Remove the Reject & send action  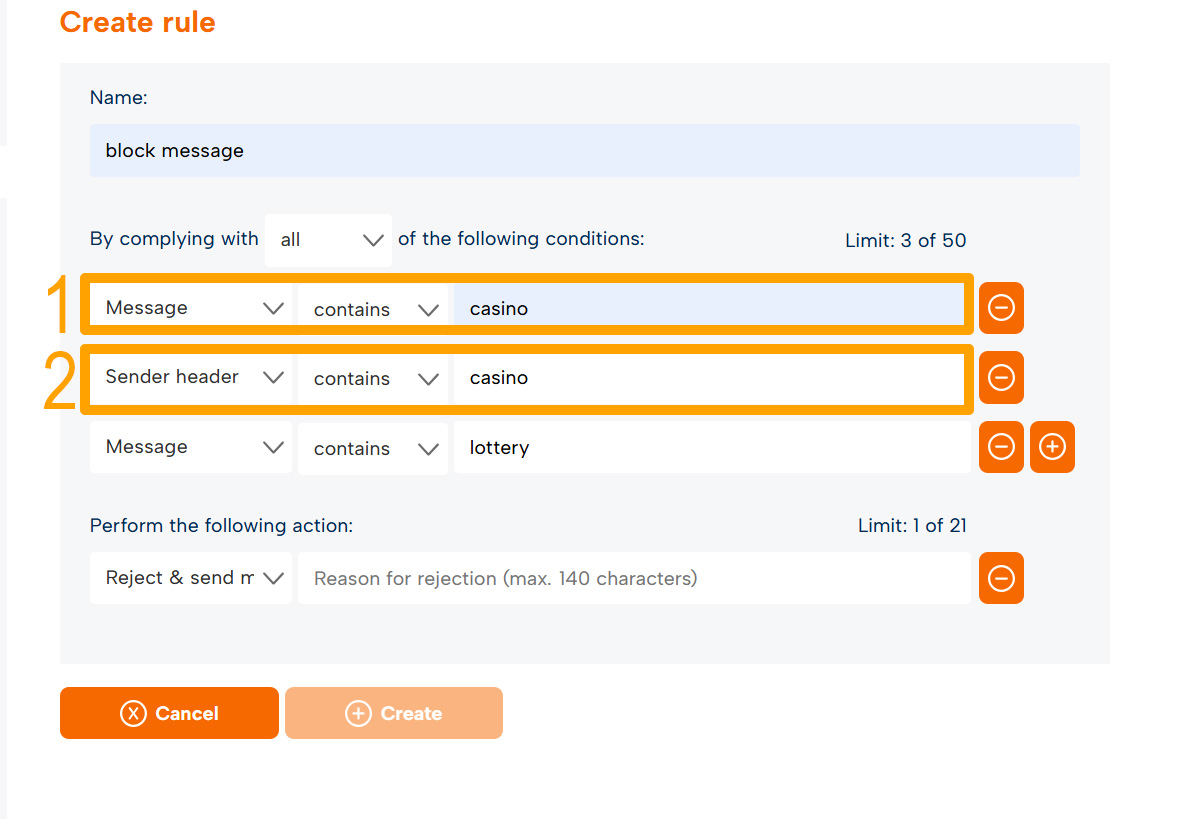[x=1001, y=578]
